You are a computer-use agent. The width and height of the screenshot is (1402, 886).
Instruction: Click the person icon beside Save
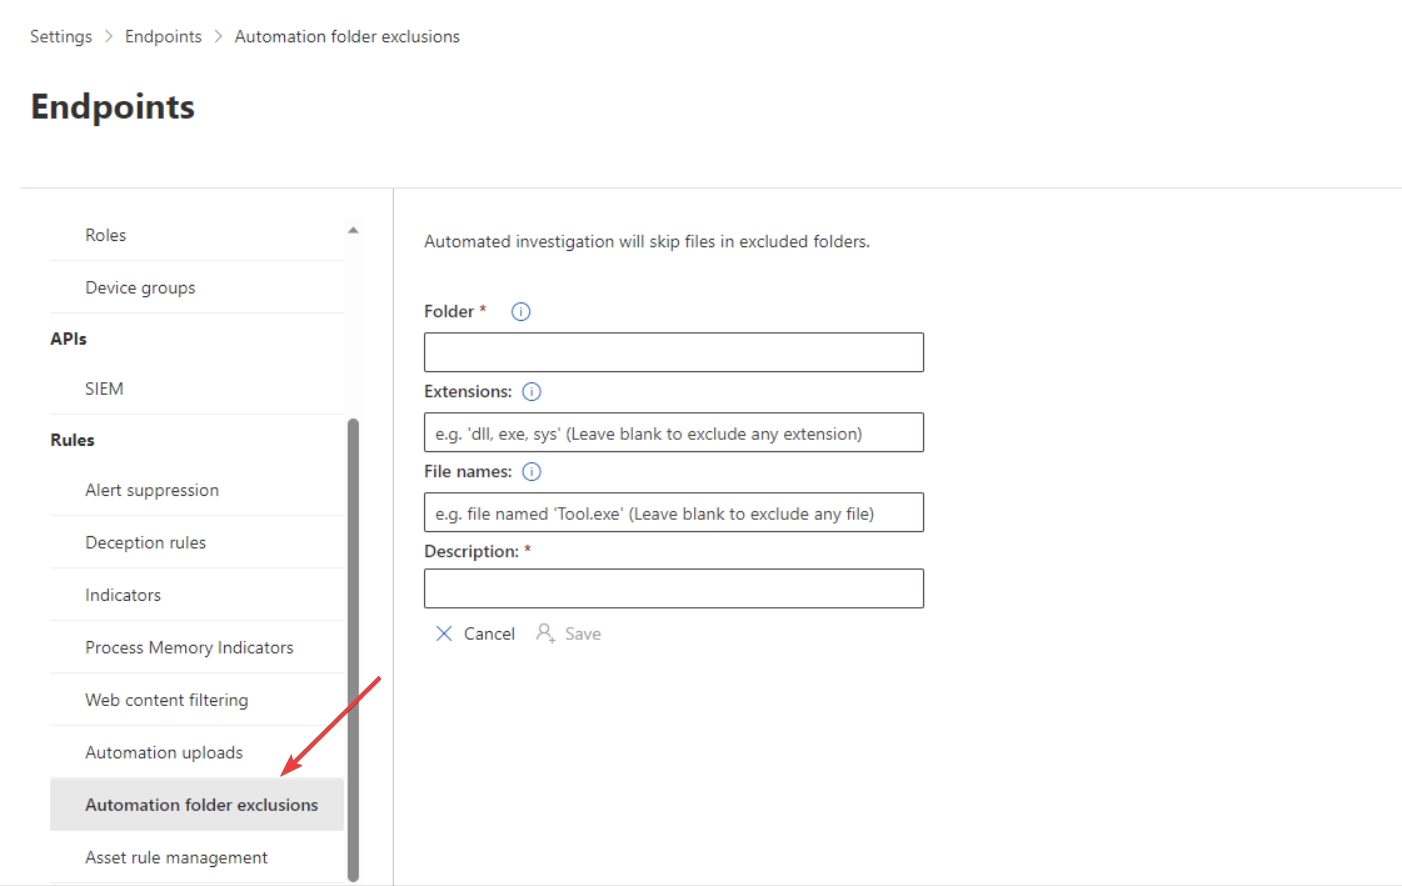(x=545, y=633)
